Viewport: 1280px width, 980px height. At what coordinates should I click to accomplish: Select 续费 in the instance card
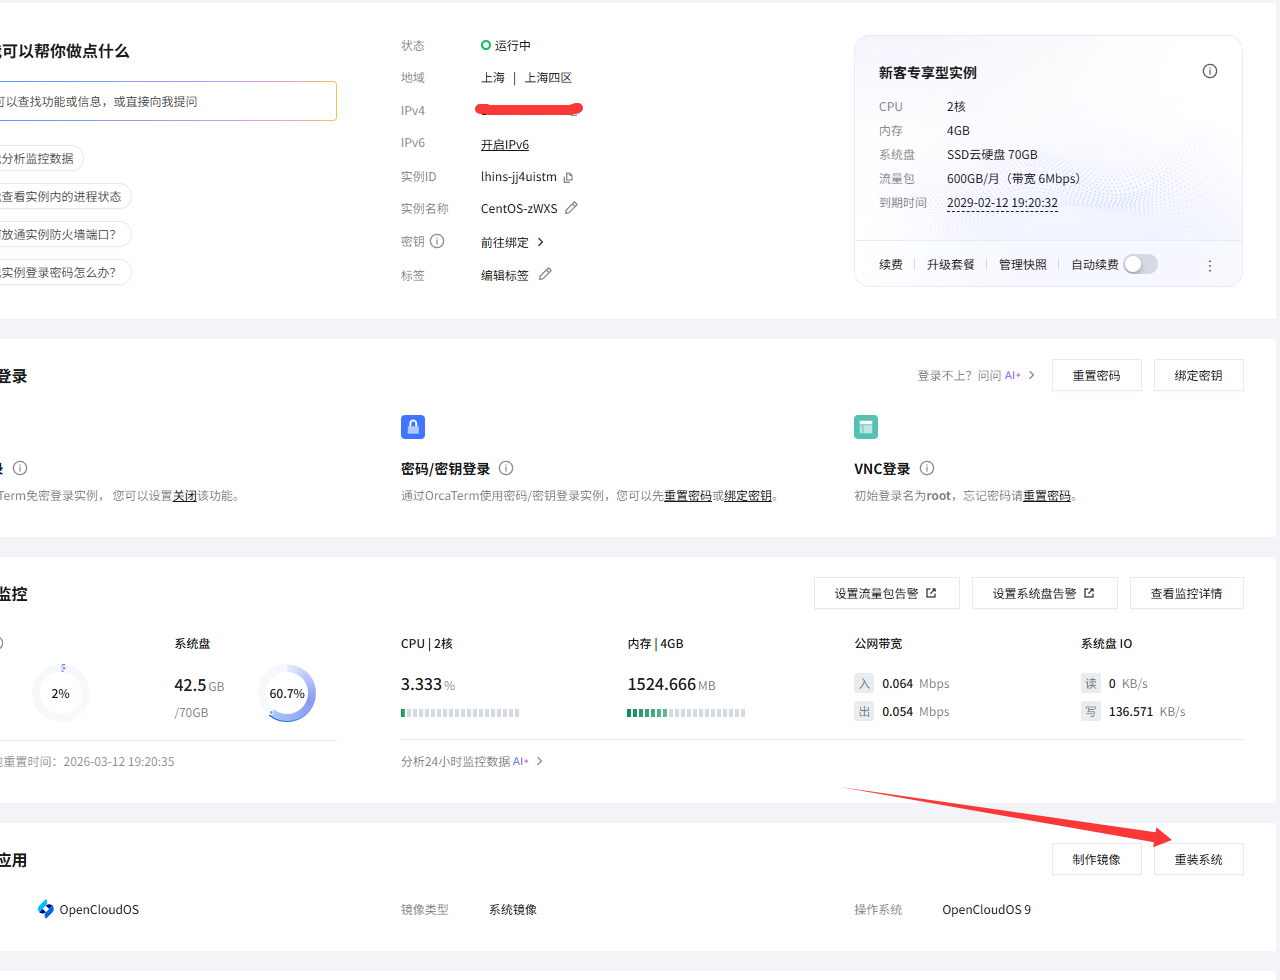(x=890, y=264)
